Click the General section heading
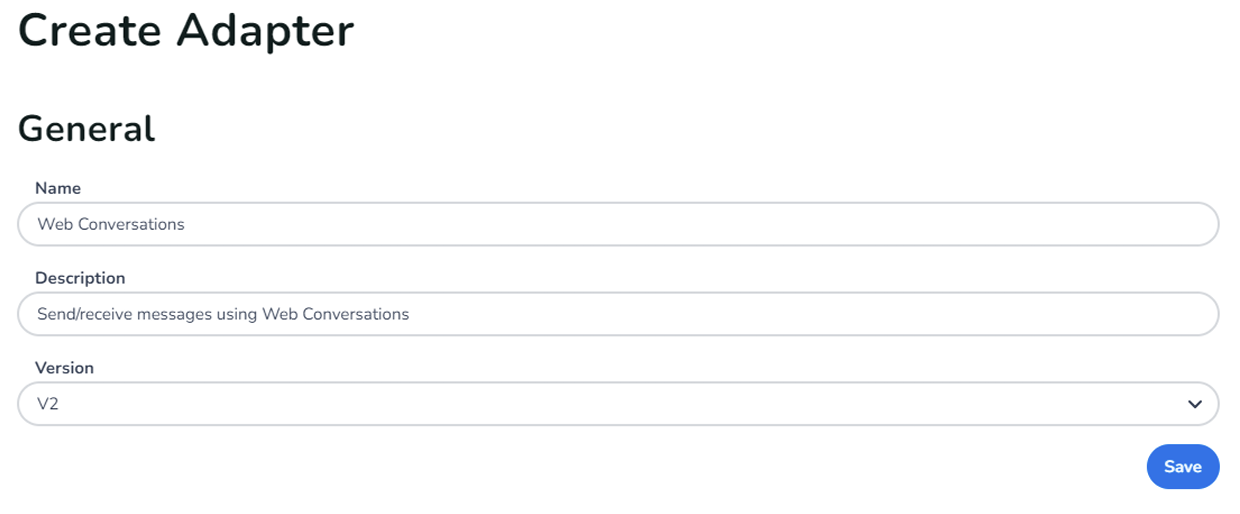 click(87, 129)
